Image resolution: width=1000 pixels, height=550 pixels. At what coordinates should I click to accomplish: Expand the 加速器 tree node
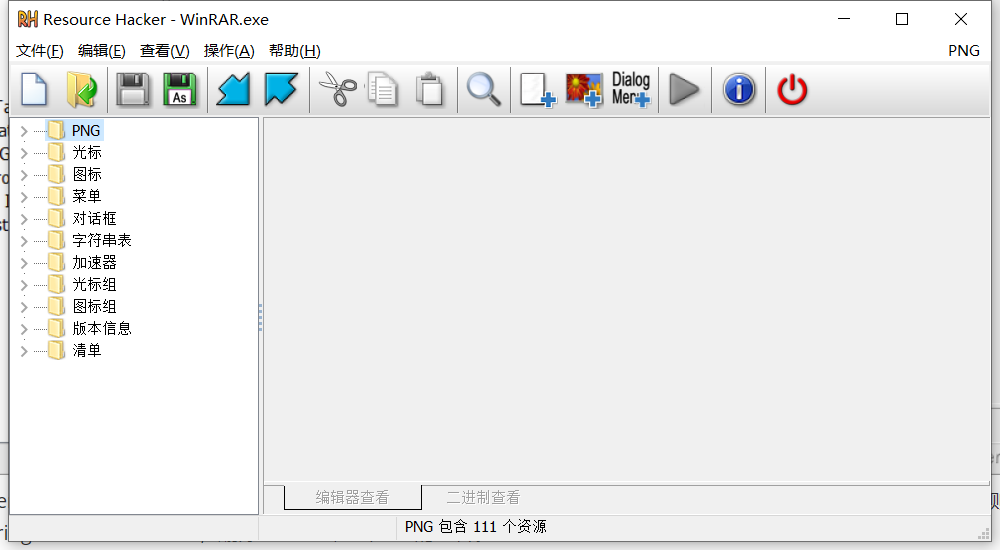click(x=24, y=263)
